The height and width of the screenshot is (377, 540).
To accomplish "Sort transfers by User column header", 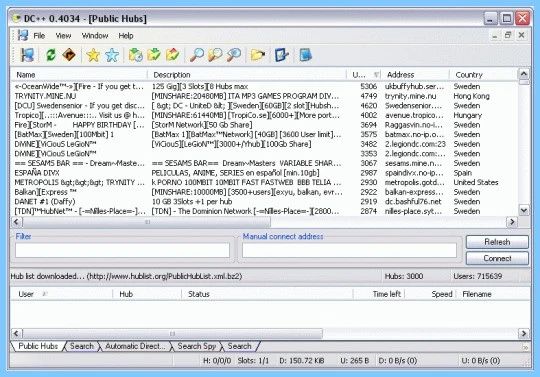I will tap(62, 294).
